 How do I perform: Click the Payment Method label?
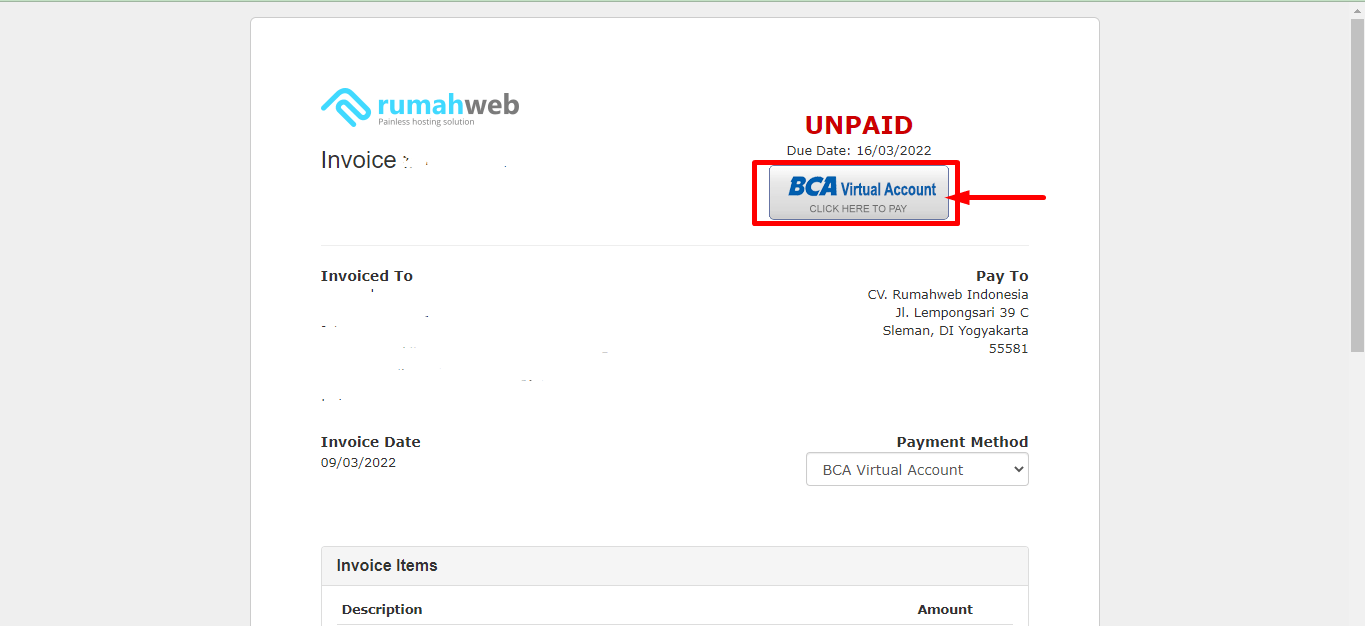tap(962, 442)
